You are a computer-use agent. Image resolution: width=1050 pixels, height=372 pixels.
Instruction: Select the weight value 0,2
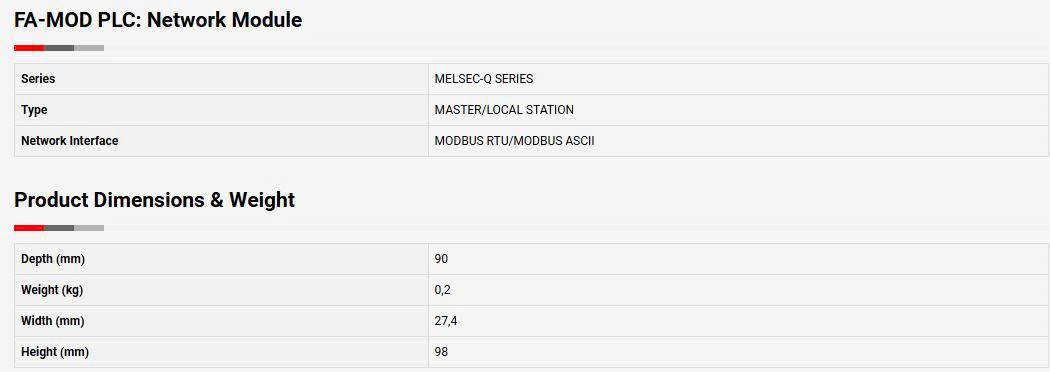(x=443, y=290)
